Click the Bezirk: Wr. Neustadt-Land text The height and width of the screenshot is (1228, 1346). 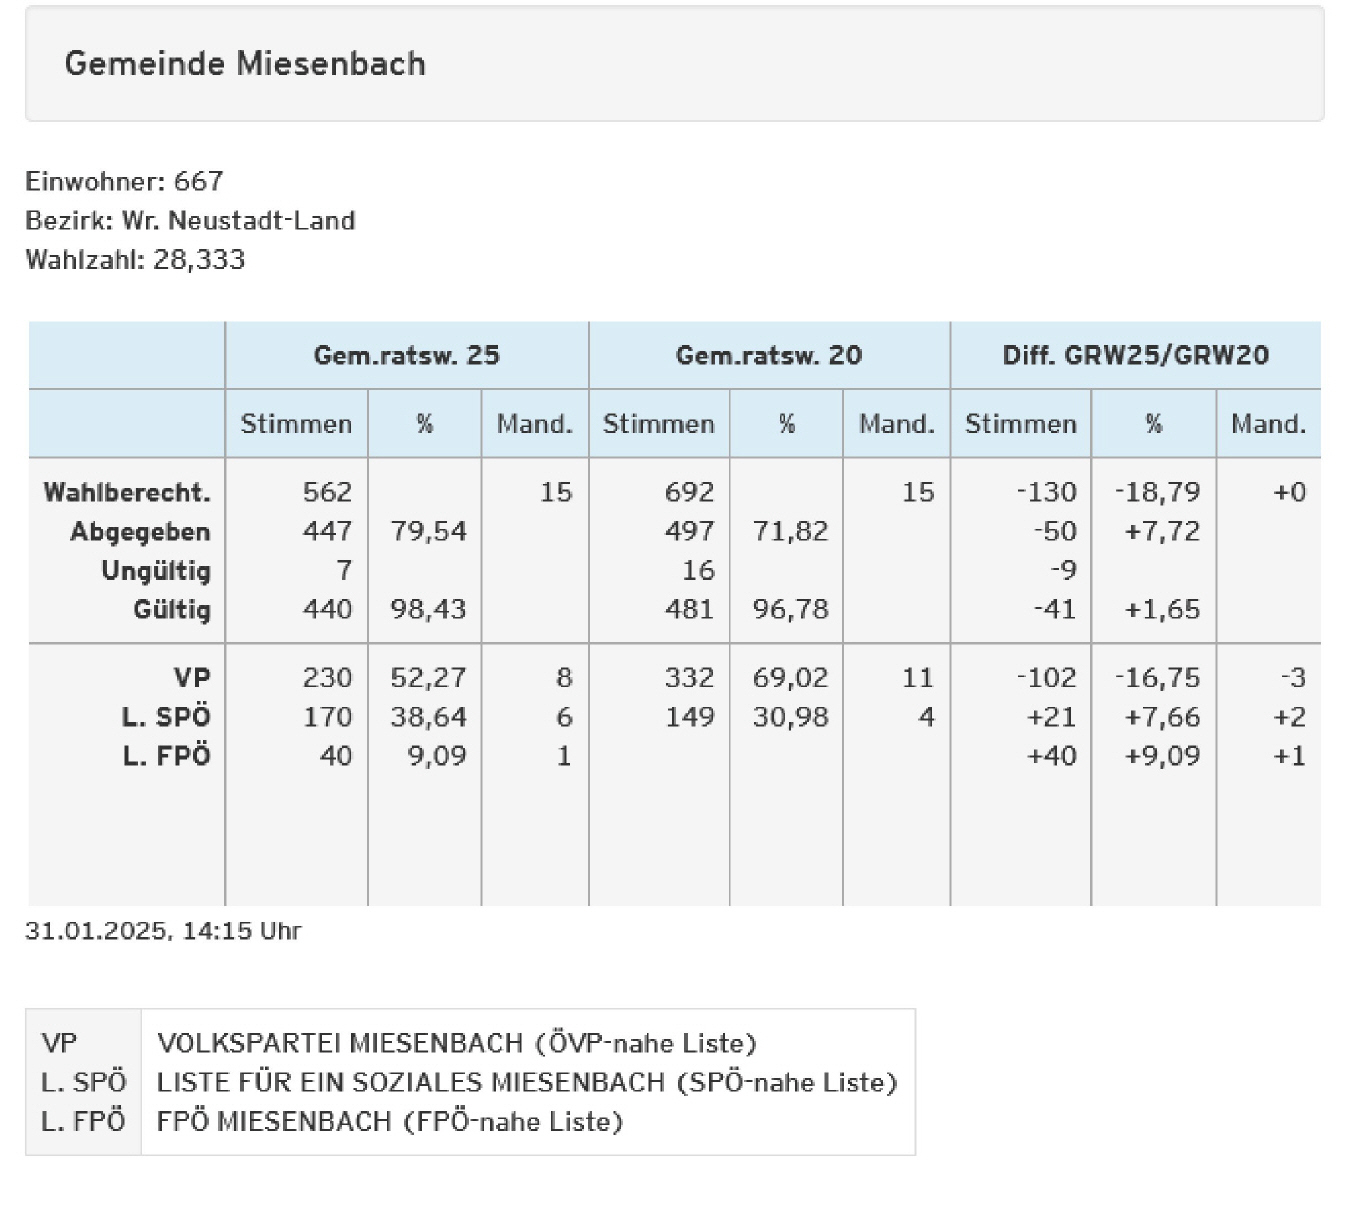click(190, 220)
